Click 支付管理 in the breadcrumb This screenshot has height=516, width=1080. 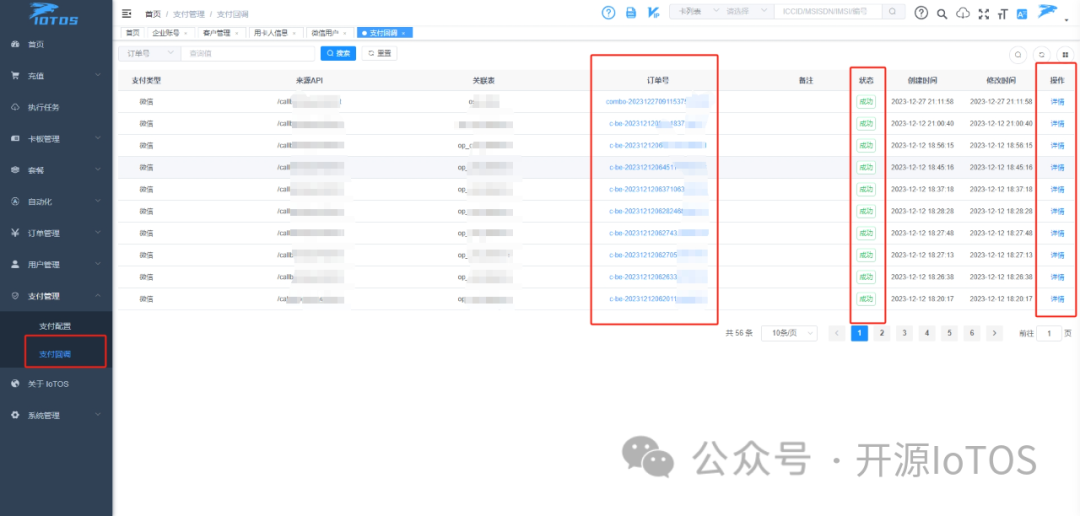pos(188,14)
